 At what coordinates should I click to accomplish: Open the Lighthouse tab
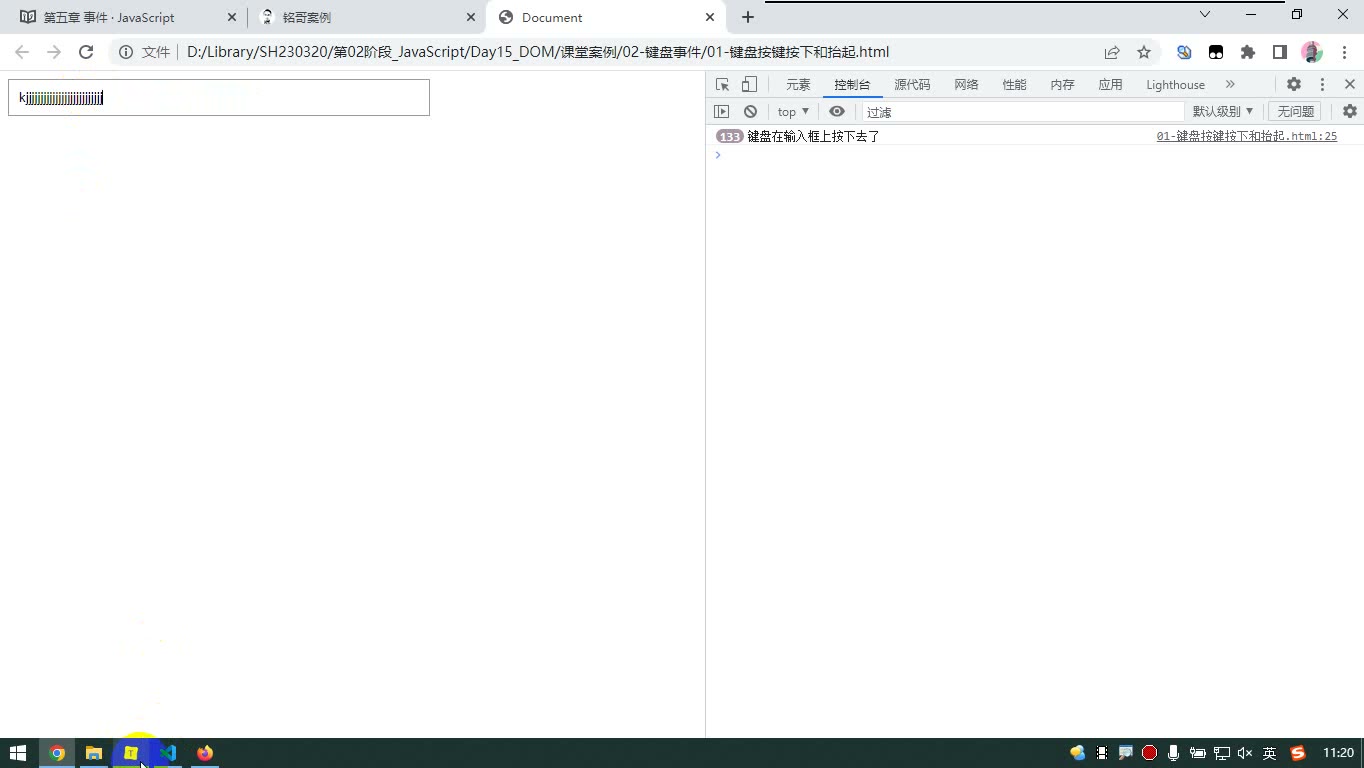(x=1175, y=85)
